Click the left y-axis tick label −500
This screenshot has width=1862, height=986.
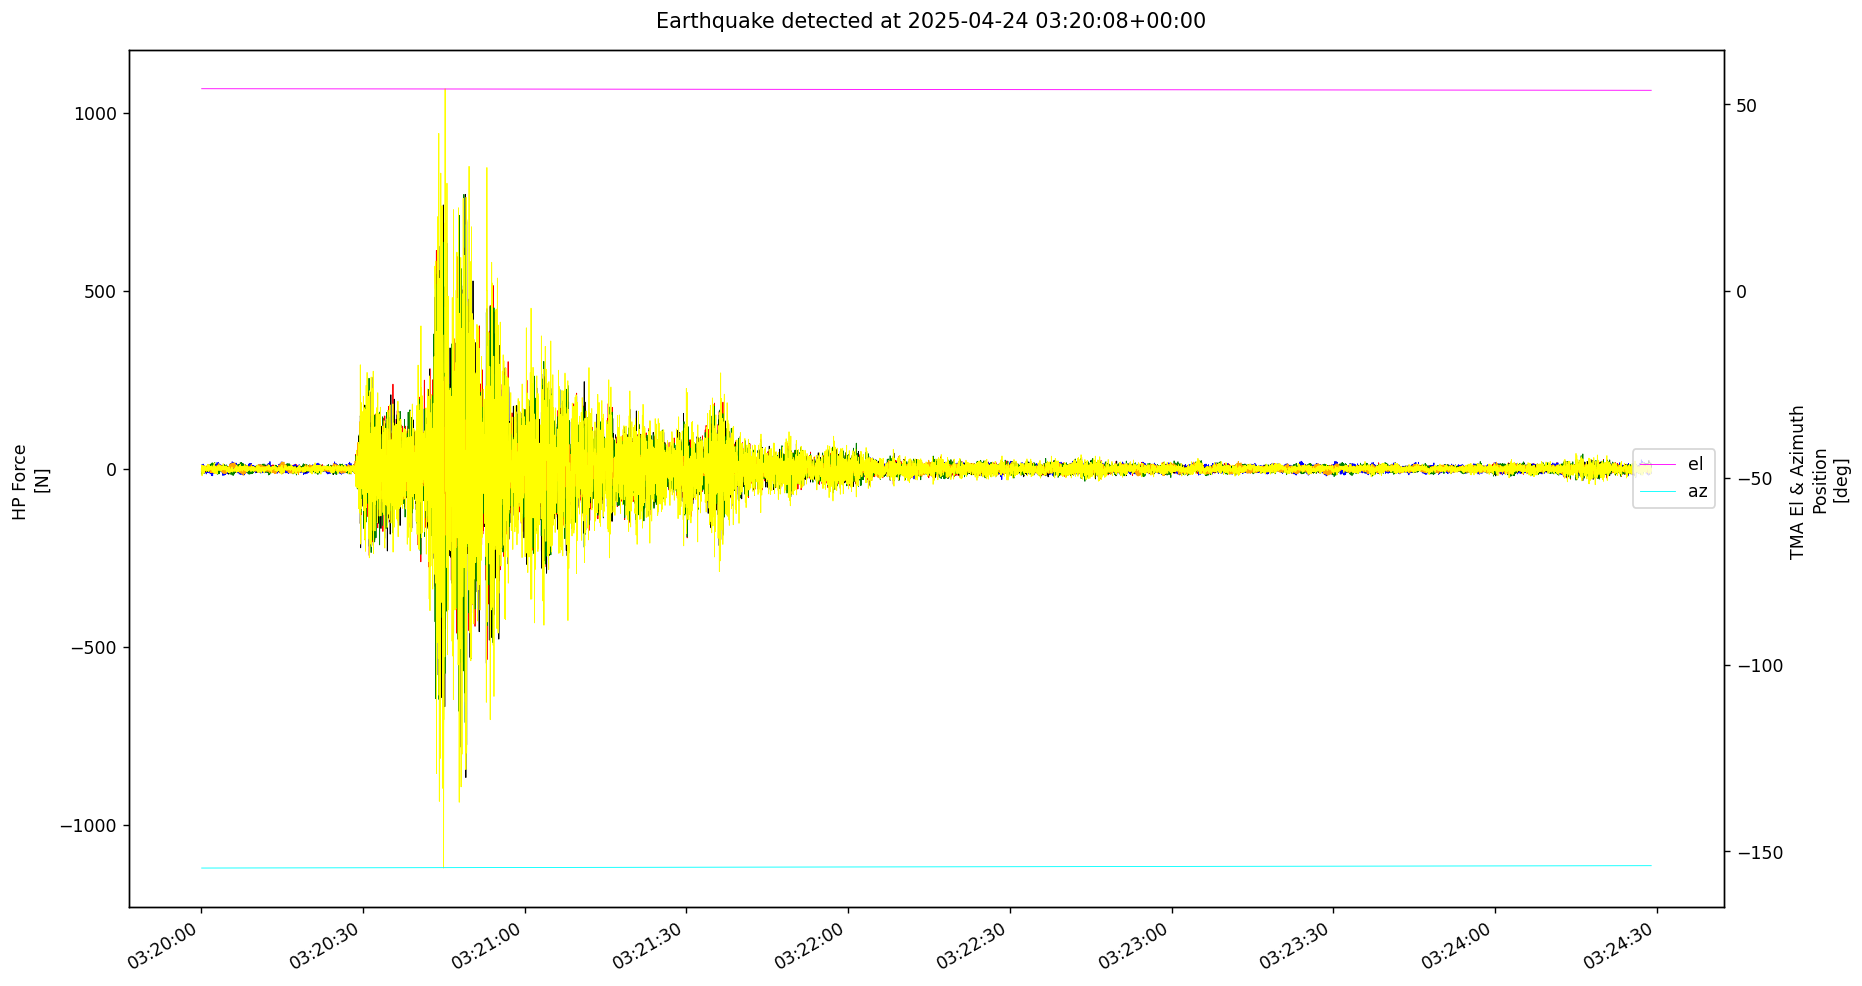click(x=94, y=648)
